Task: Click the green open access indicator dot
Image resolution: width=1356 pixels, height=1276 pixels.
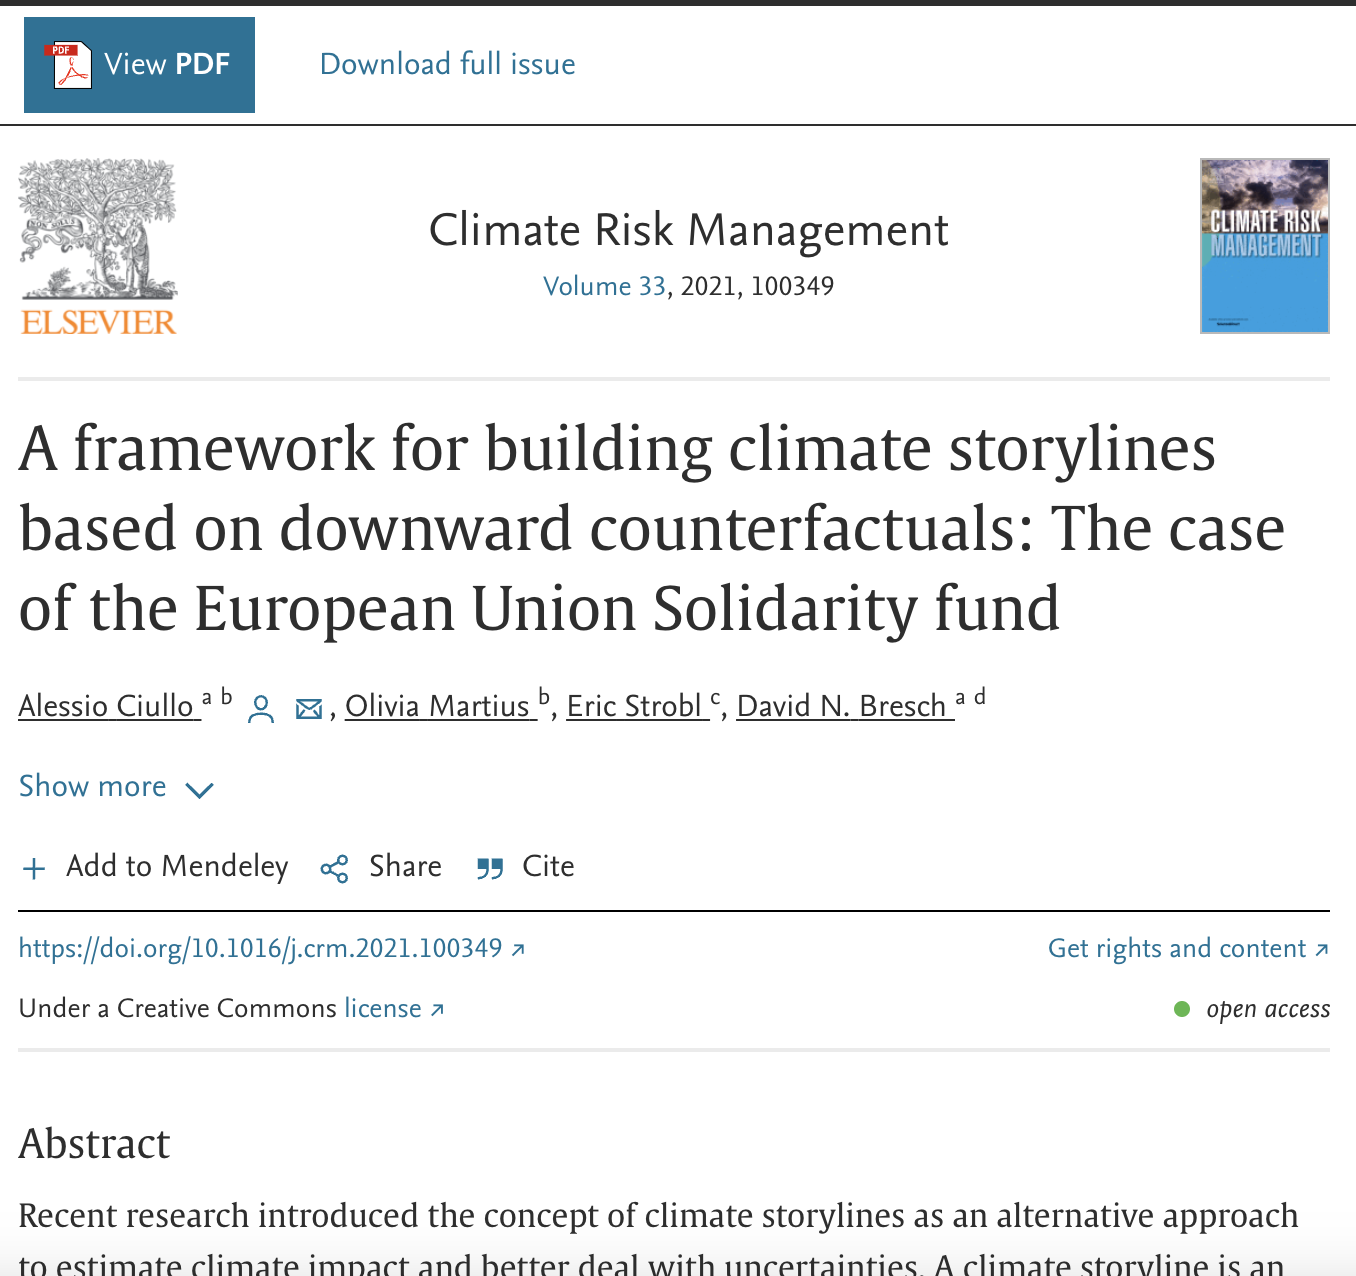Action: [x=1183, y=1010]
